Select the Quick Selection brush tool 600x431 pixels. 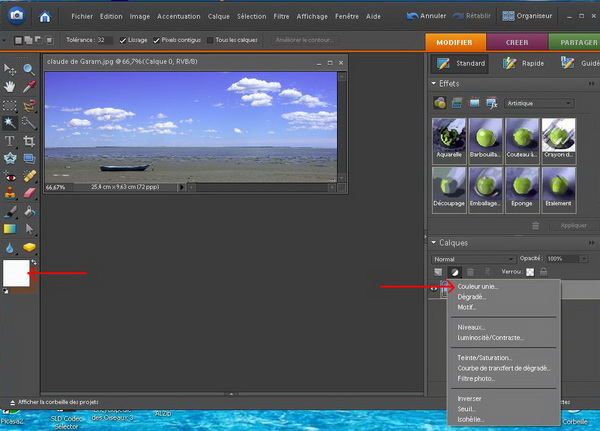(29, 123)
